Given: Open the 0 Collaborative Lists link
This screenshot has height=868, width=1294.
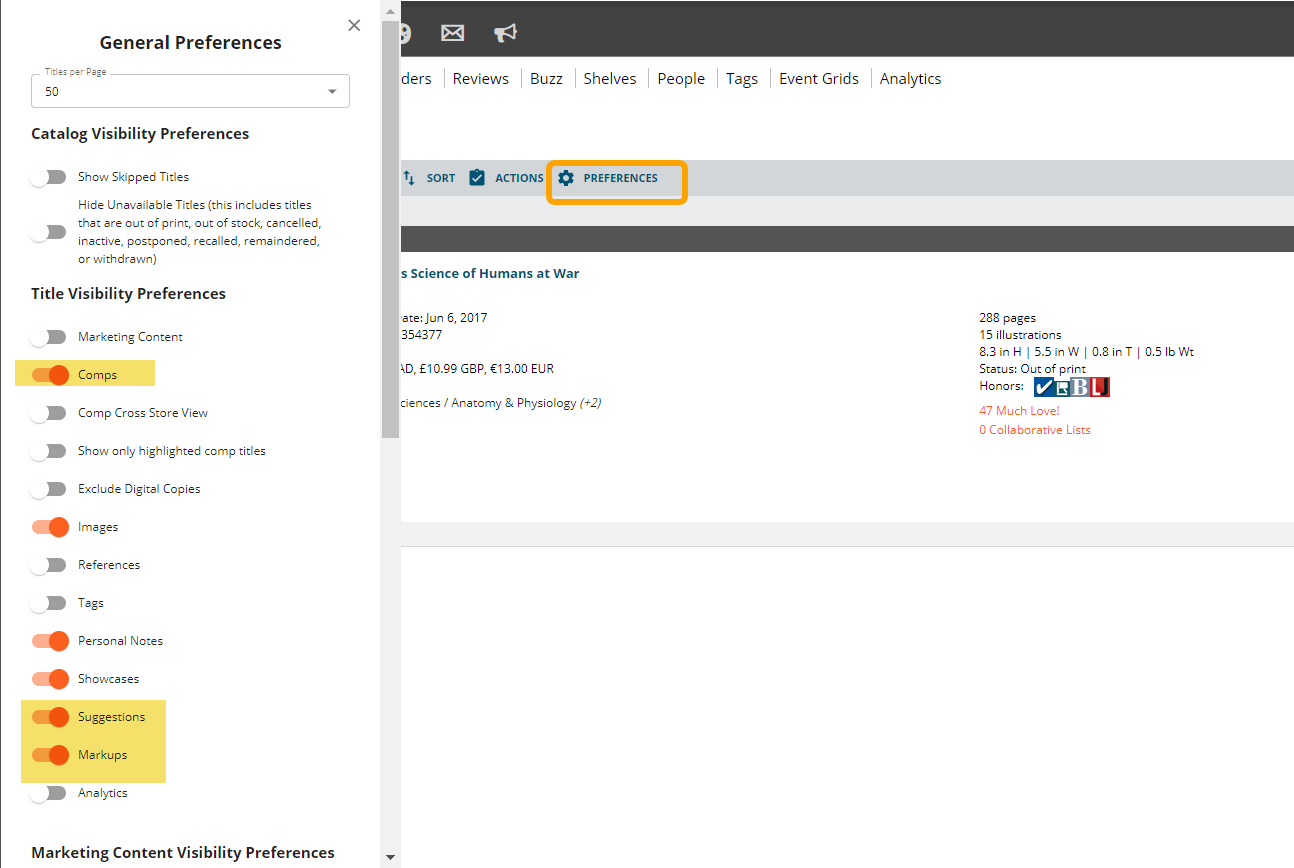Looking at the screenshot, I should click(x=1035, y=430).
